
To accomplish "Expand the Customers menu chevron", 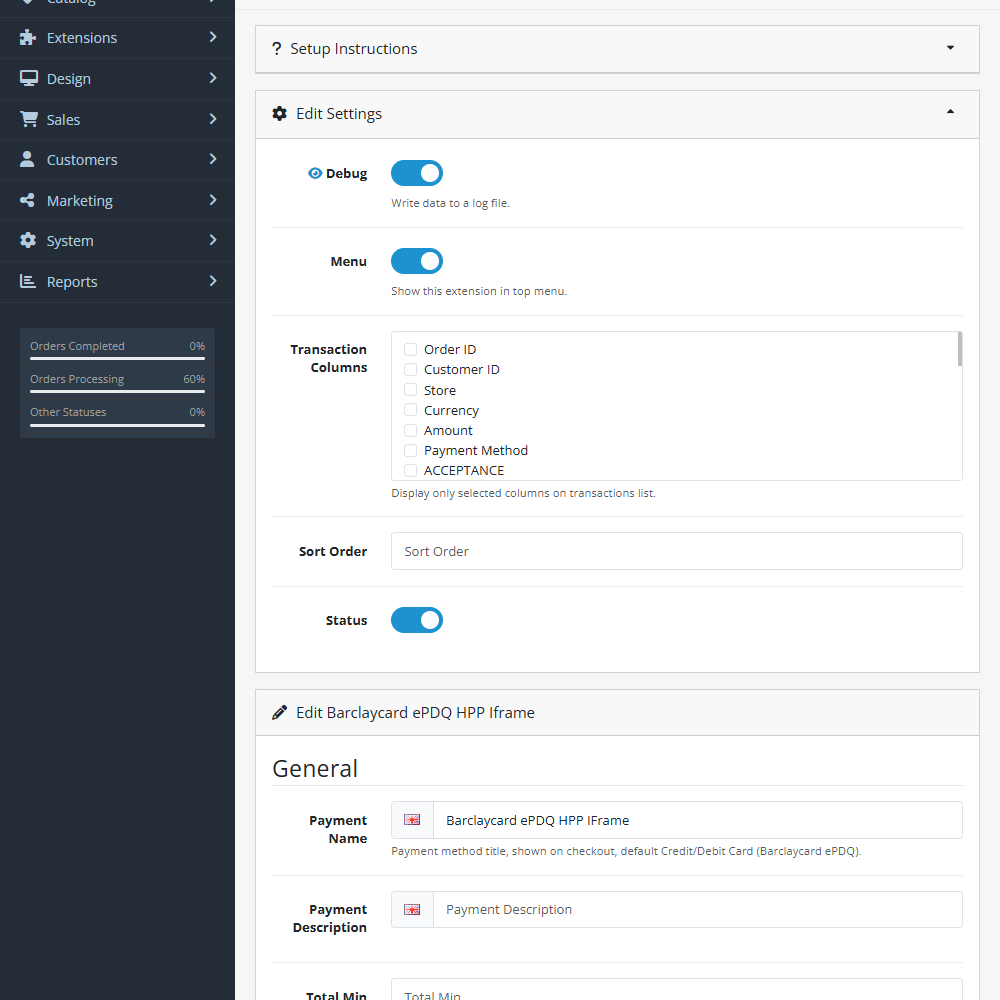I will (x=213, y=159).
